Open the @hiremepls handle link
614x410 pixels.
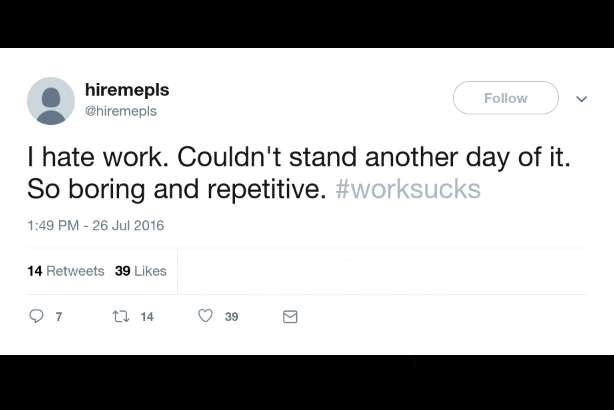[120, 111]
